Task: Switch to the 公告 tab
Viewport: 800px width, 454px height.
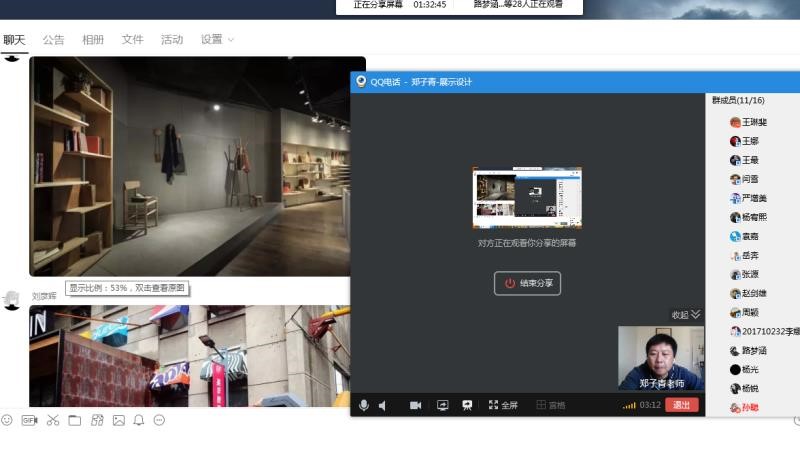Action: click(53, 40)
